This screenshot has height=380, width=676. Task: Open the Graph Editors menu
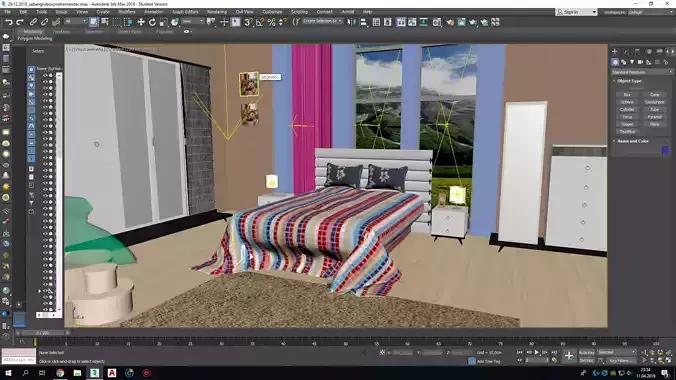185,12
